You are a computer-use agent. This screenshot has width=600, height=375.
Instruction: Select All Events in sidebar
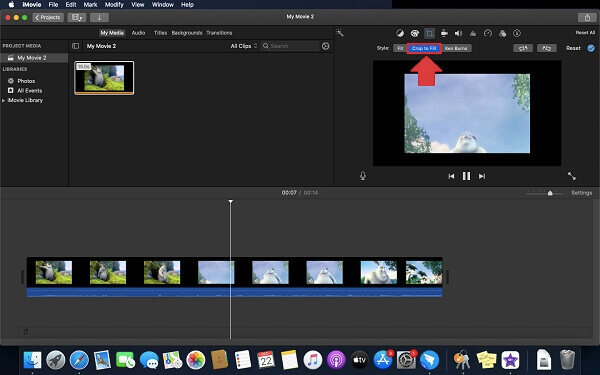point(29,91)
